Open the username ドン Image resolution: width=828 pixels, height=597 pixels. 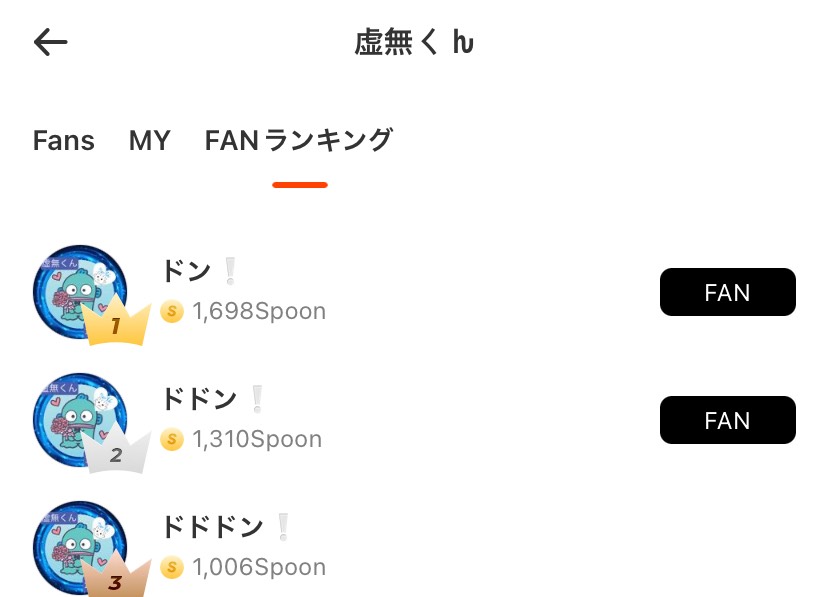pyautogui.click(x=187, y=271)
